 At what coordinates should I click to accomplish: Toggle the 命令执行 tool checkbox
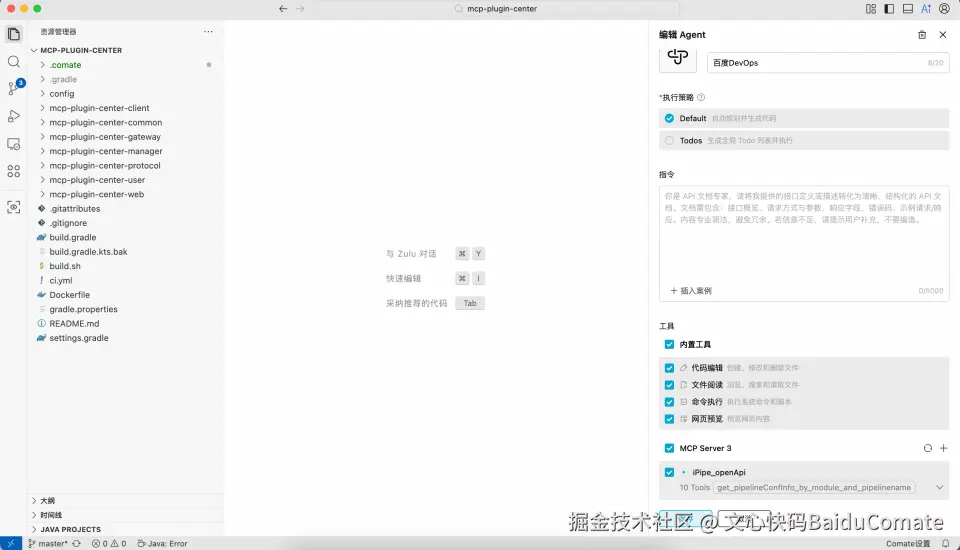[669, 402]
